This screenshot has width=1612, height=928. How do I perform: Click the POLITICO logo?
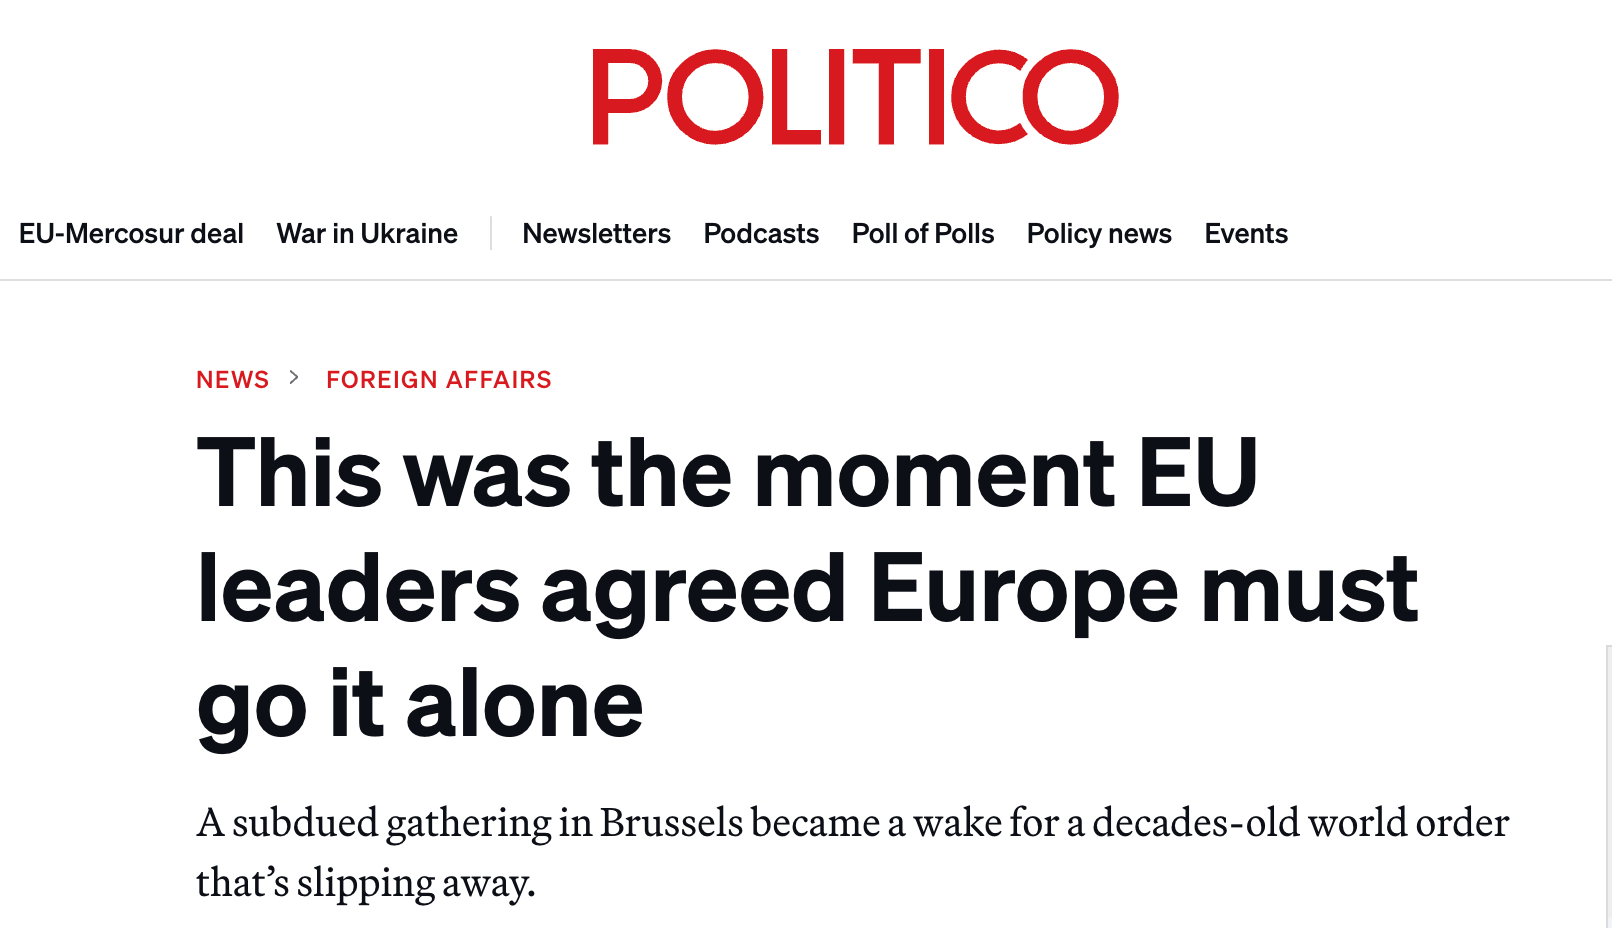pos(855,97)
